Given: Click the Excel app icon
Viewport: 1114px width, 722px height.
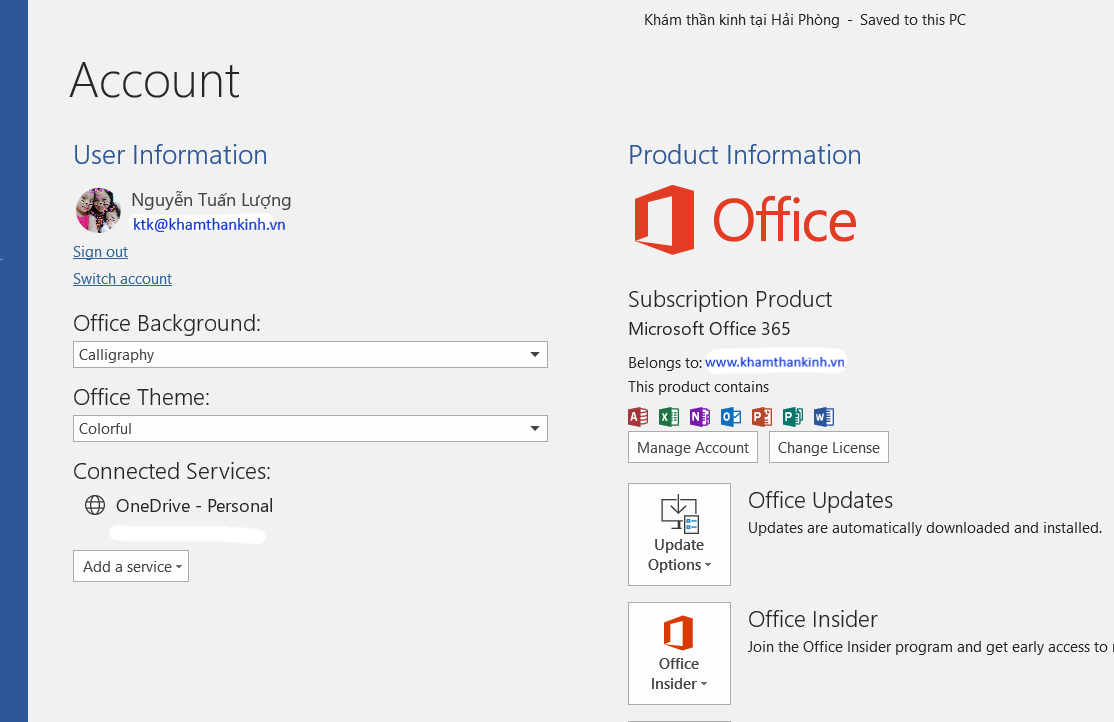Looking at the screenshot, I should coord(669,416).
